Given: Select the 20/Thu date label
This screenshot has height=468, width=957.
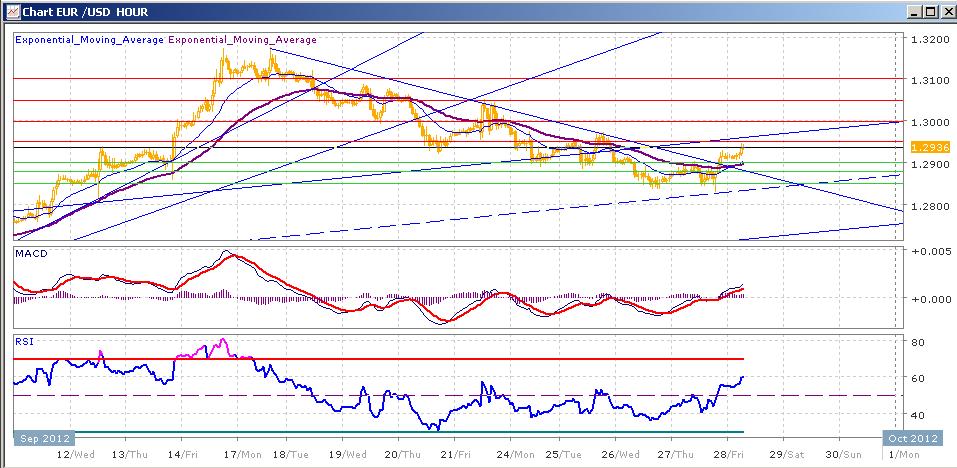Looking at the screenshot, I should click(402, 455).
